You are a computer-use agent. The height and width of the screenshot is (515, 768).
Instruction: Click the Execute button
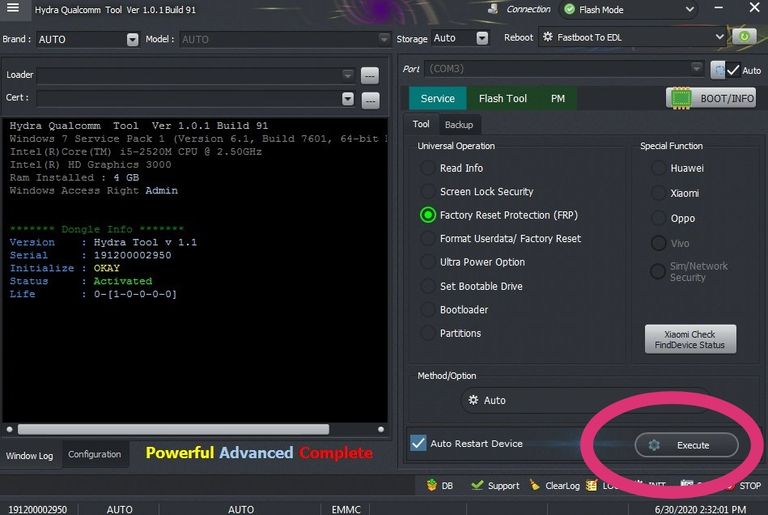[686, 445]
